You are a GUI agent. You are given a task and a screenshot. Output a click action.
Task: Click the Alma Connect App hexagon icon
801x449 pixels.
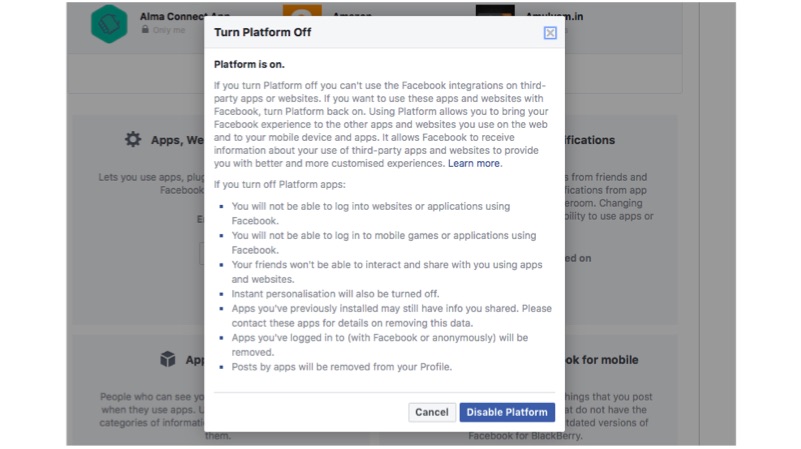108,24
